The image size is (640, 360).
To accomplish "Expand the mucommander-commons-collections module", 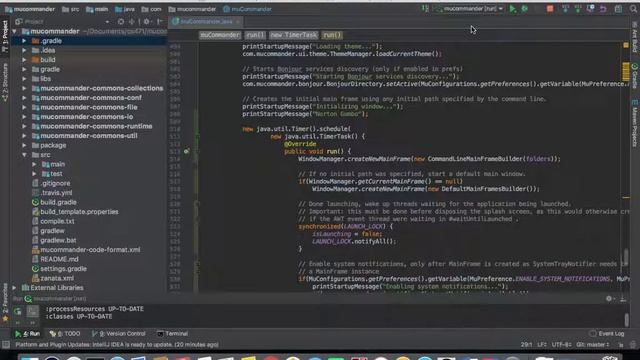I will 24,88.
